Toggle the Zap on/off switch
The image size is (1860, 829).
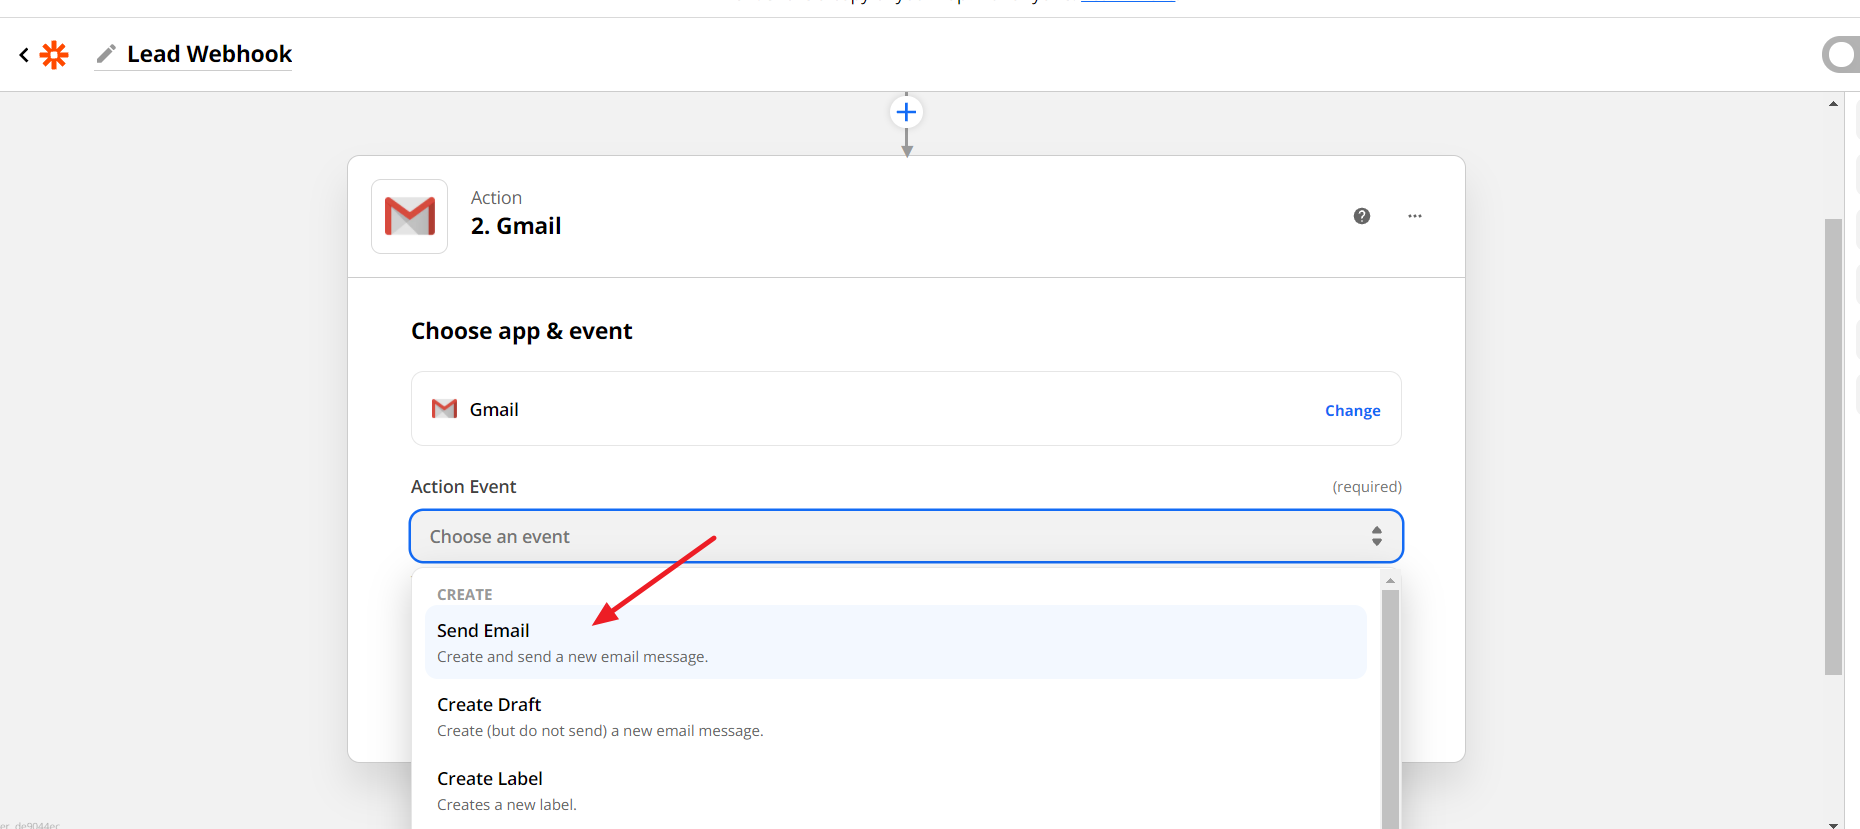(x=1840, y=54)
